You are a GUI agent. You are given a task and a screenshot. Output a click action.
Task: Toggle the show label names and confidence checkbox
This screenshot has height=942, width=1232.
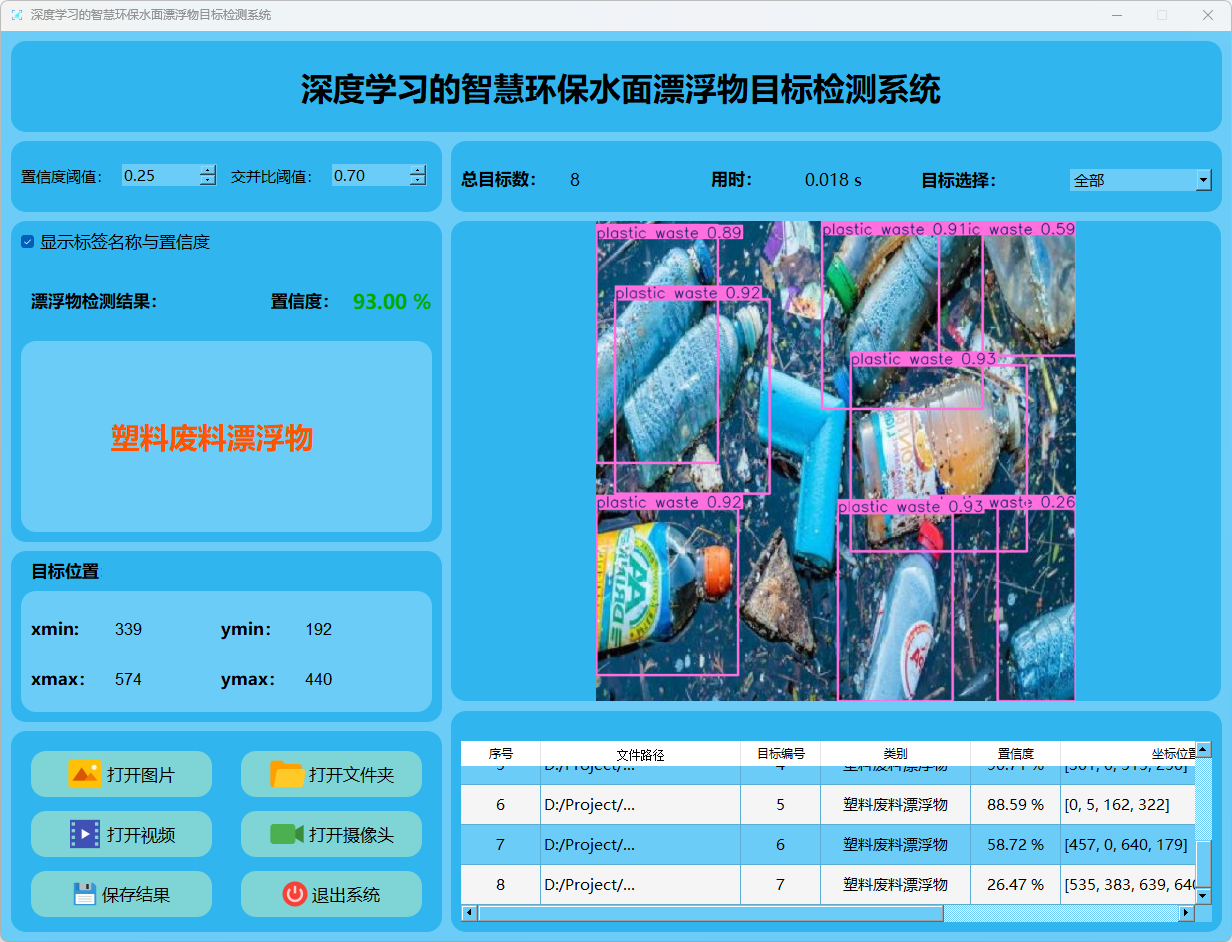tap(28, 242)
